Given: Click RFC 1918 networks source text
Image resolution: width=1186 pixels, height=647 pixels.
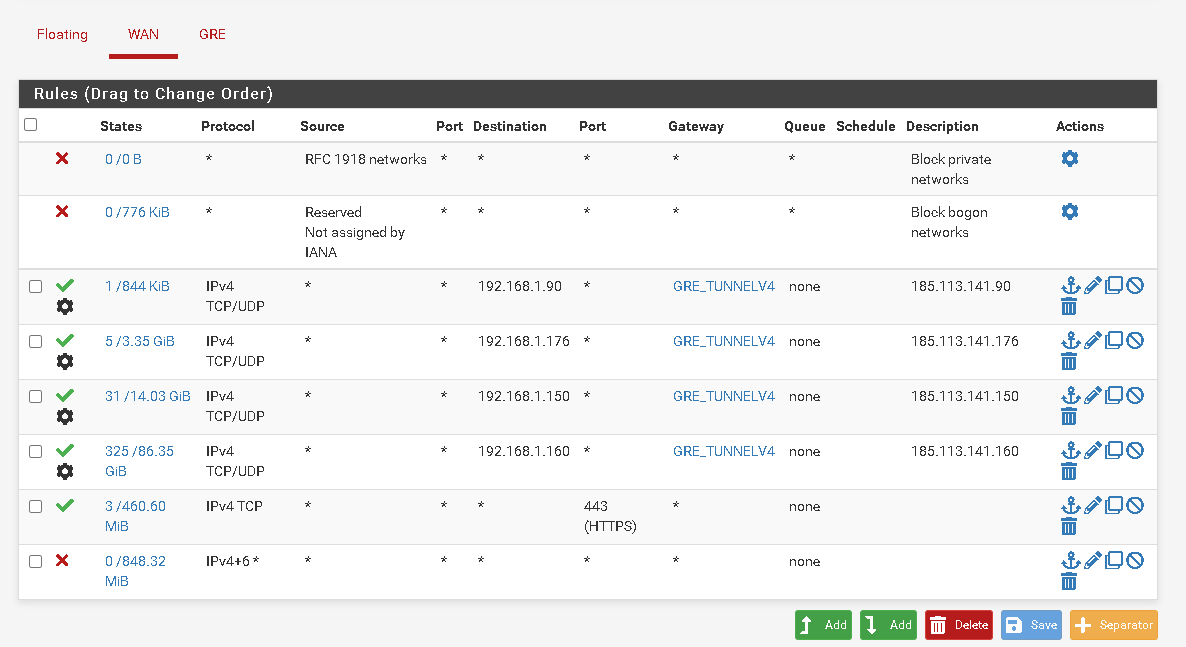Looking at the screenshot, I should (x=365, y=159).
